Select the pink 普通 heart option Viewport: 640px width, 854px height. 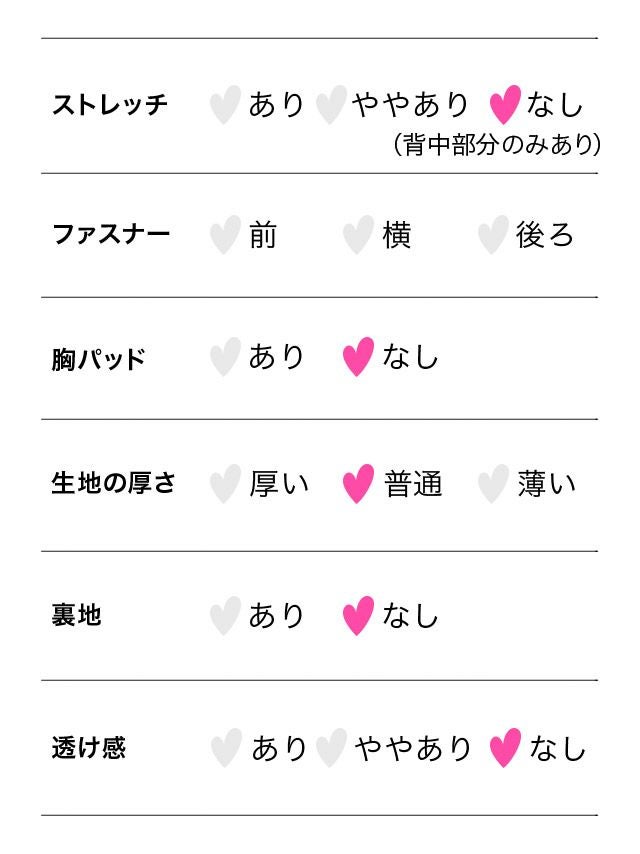tap(358, 484)
